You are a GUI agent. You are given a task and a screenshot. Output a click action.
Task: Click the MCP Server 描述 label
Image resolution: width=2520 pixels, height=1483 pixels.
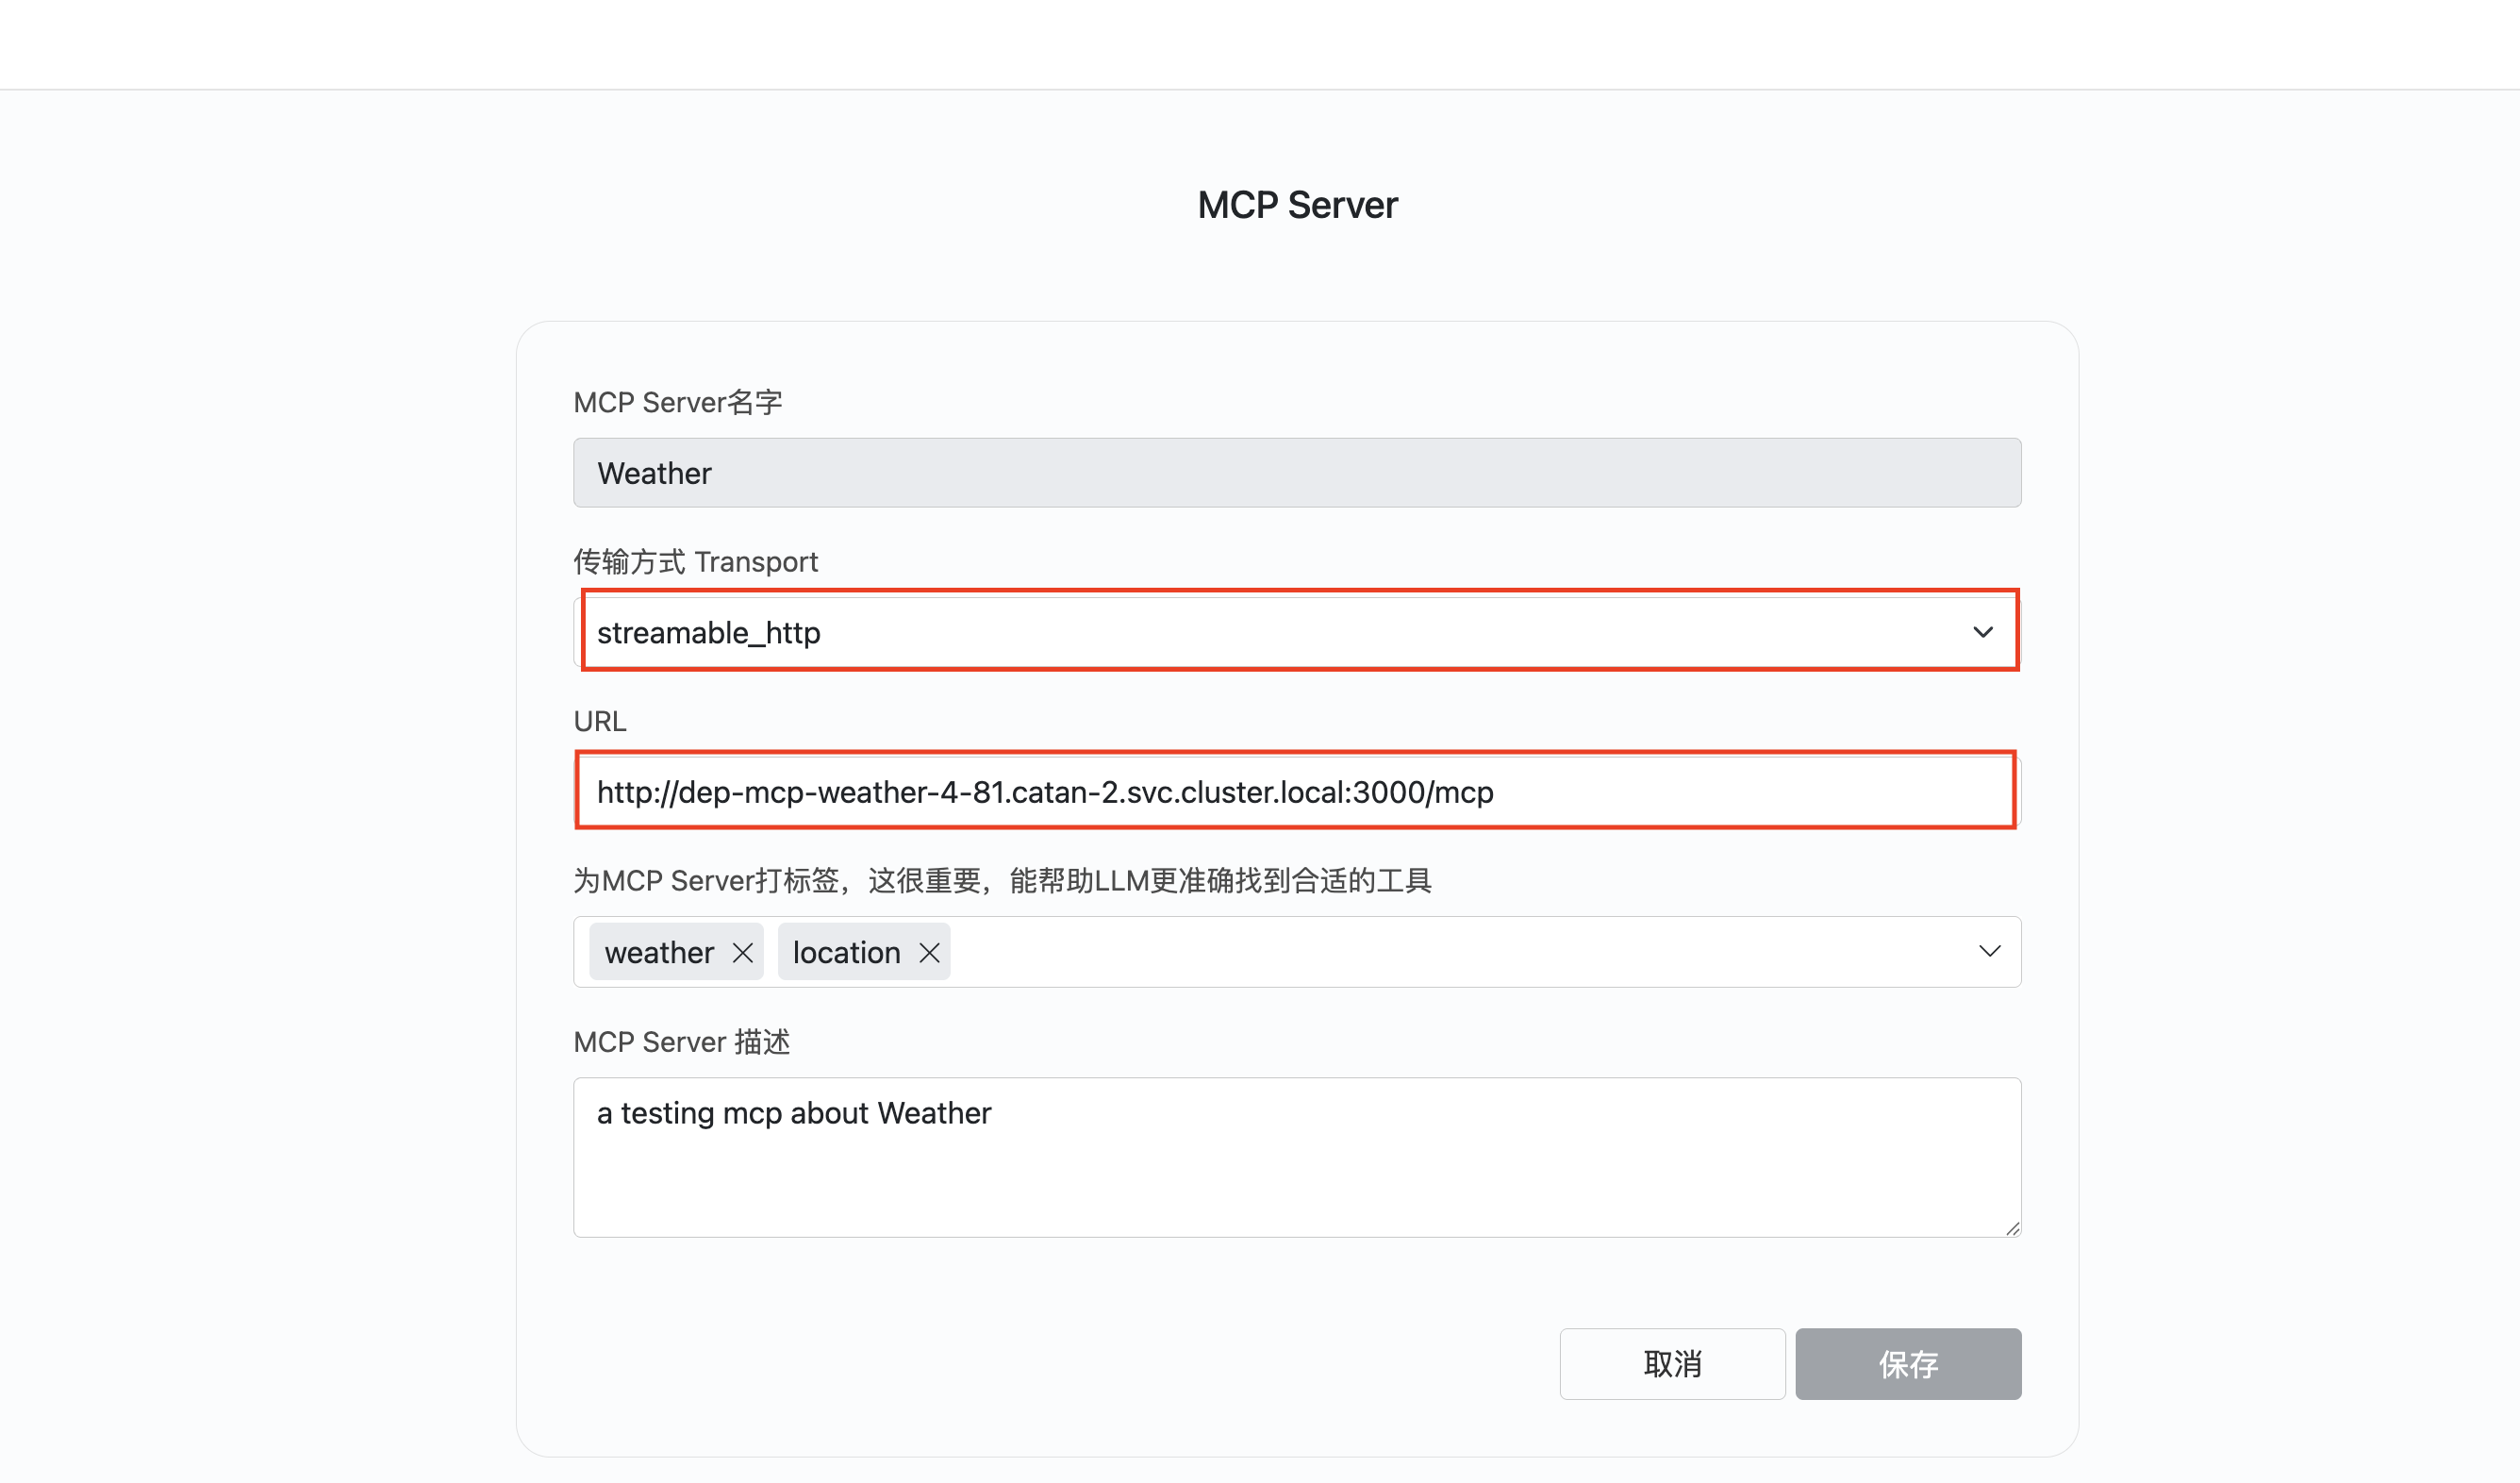click(x=681, y=1042)
